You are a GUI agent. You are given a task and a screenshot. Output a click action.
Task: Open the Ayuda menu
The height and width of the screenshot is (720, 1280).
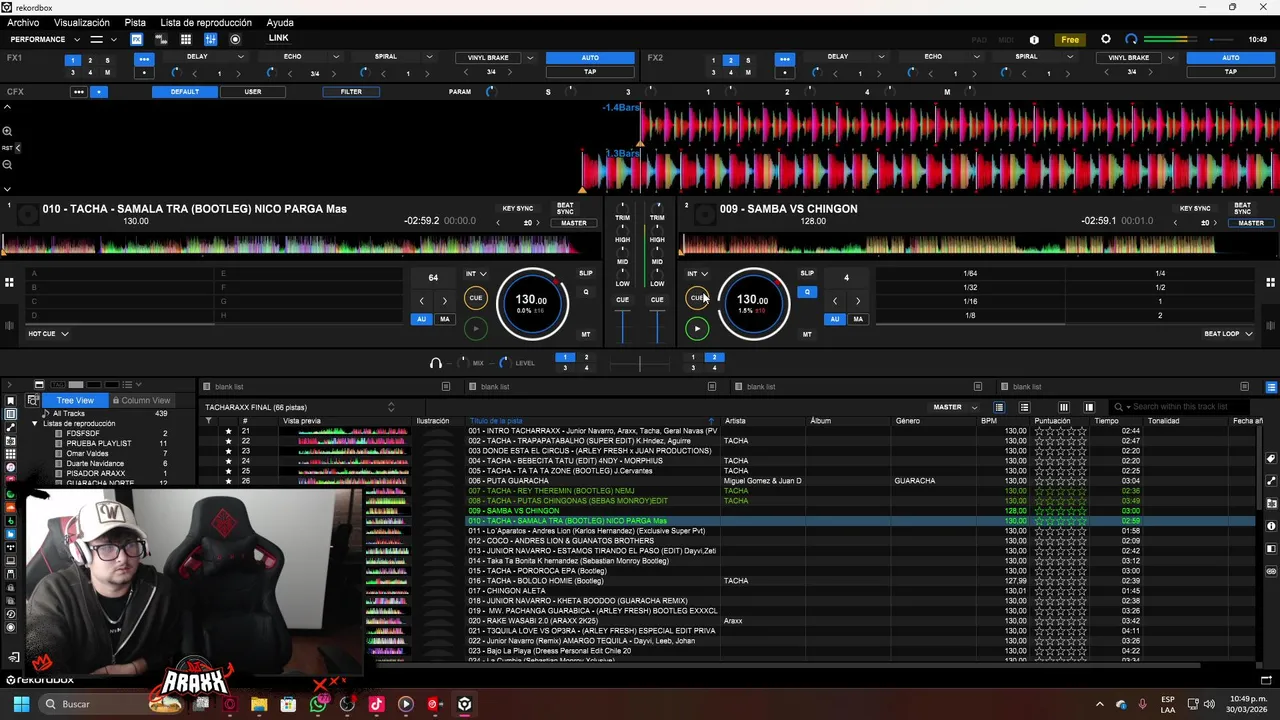(x=280, y=22)
